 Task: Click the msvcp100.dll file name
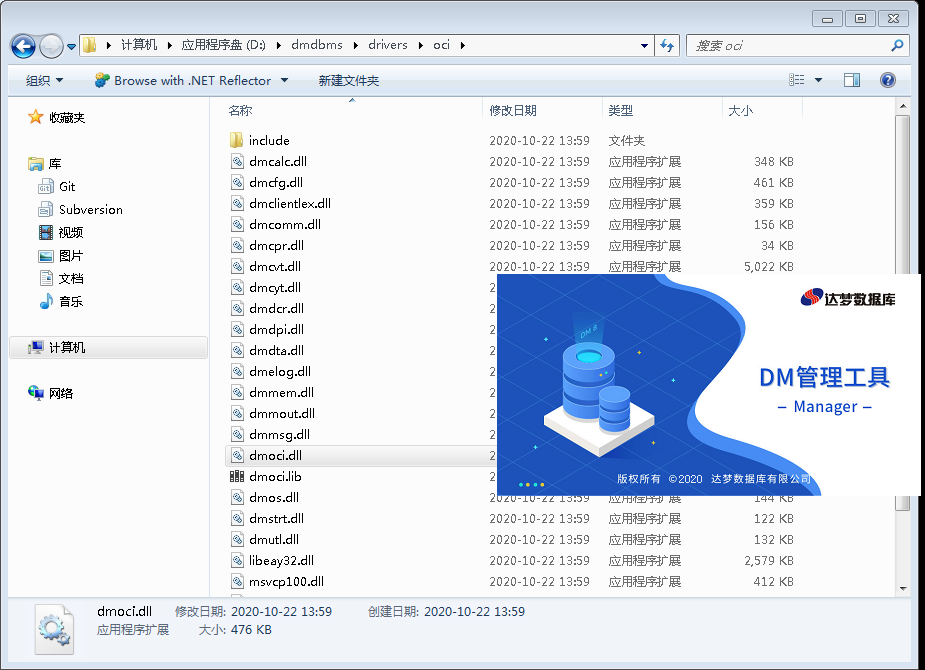pyautogui.click(x=286, y=582)
